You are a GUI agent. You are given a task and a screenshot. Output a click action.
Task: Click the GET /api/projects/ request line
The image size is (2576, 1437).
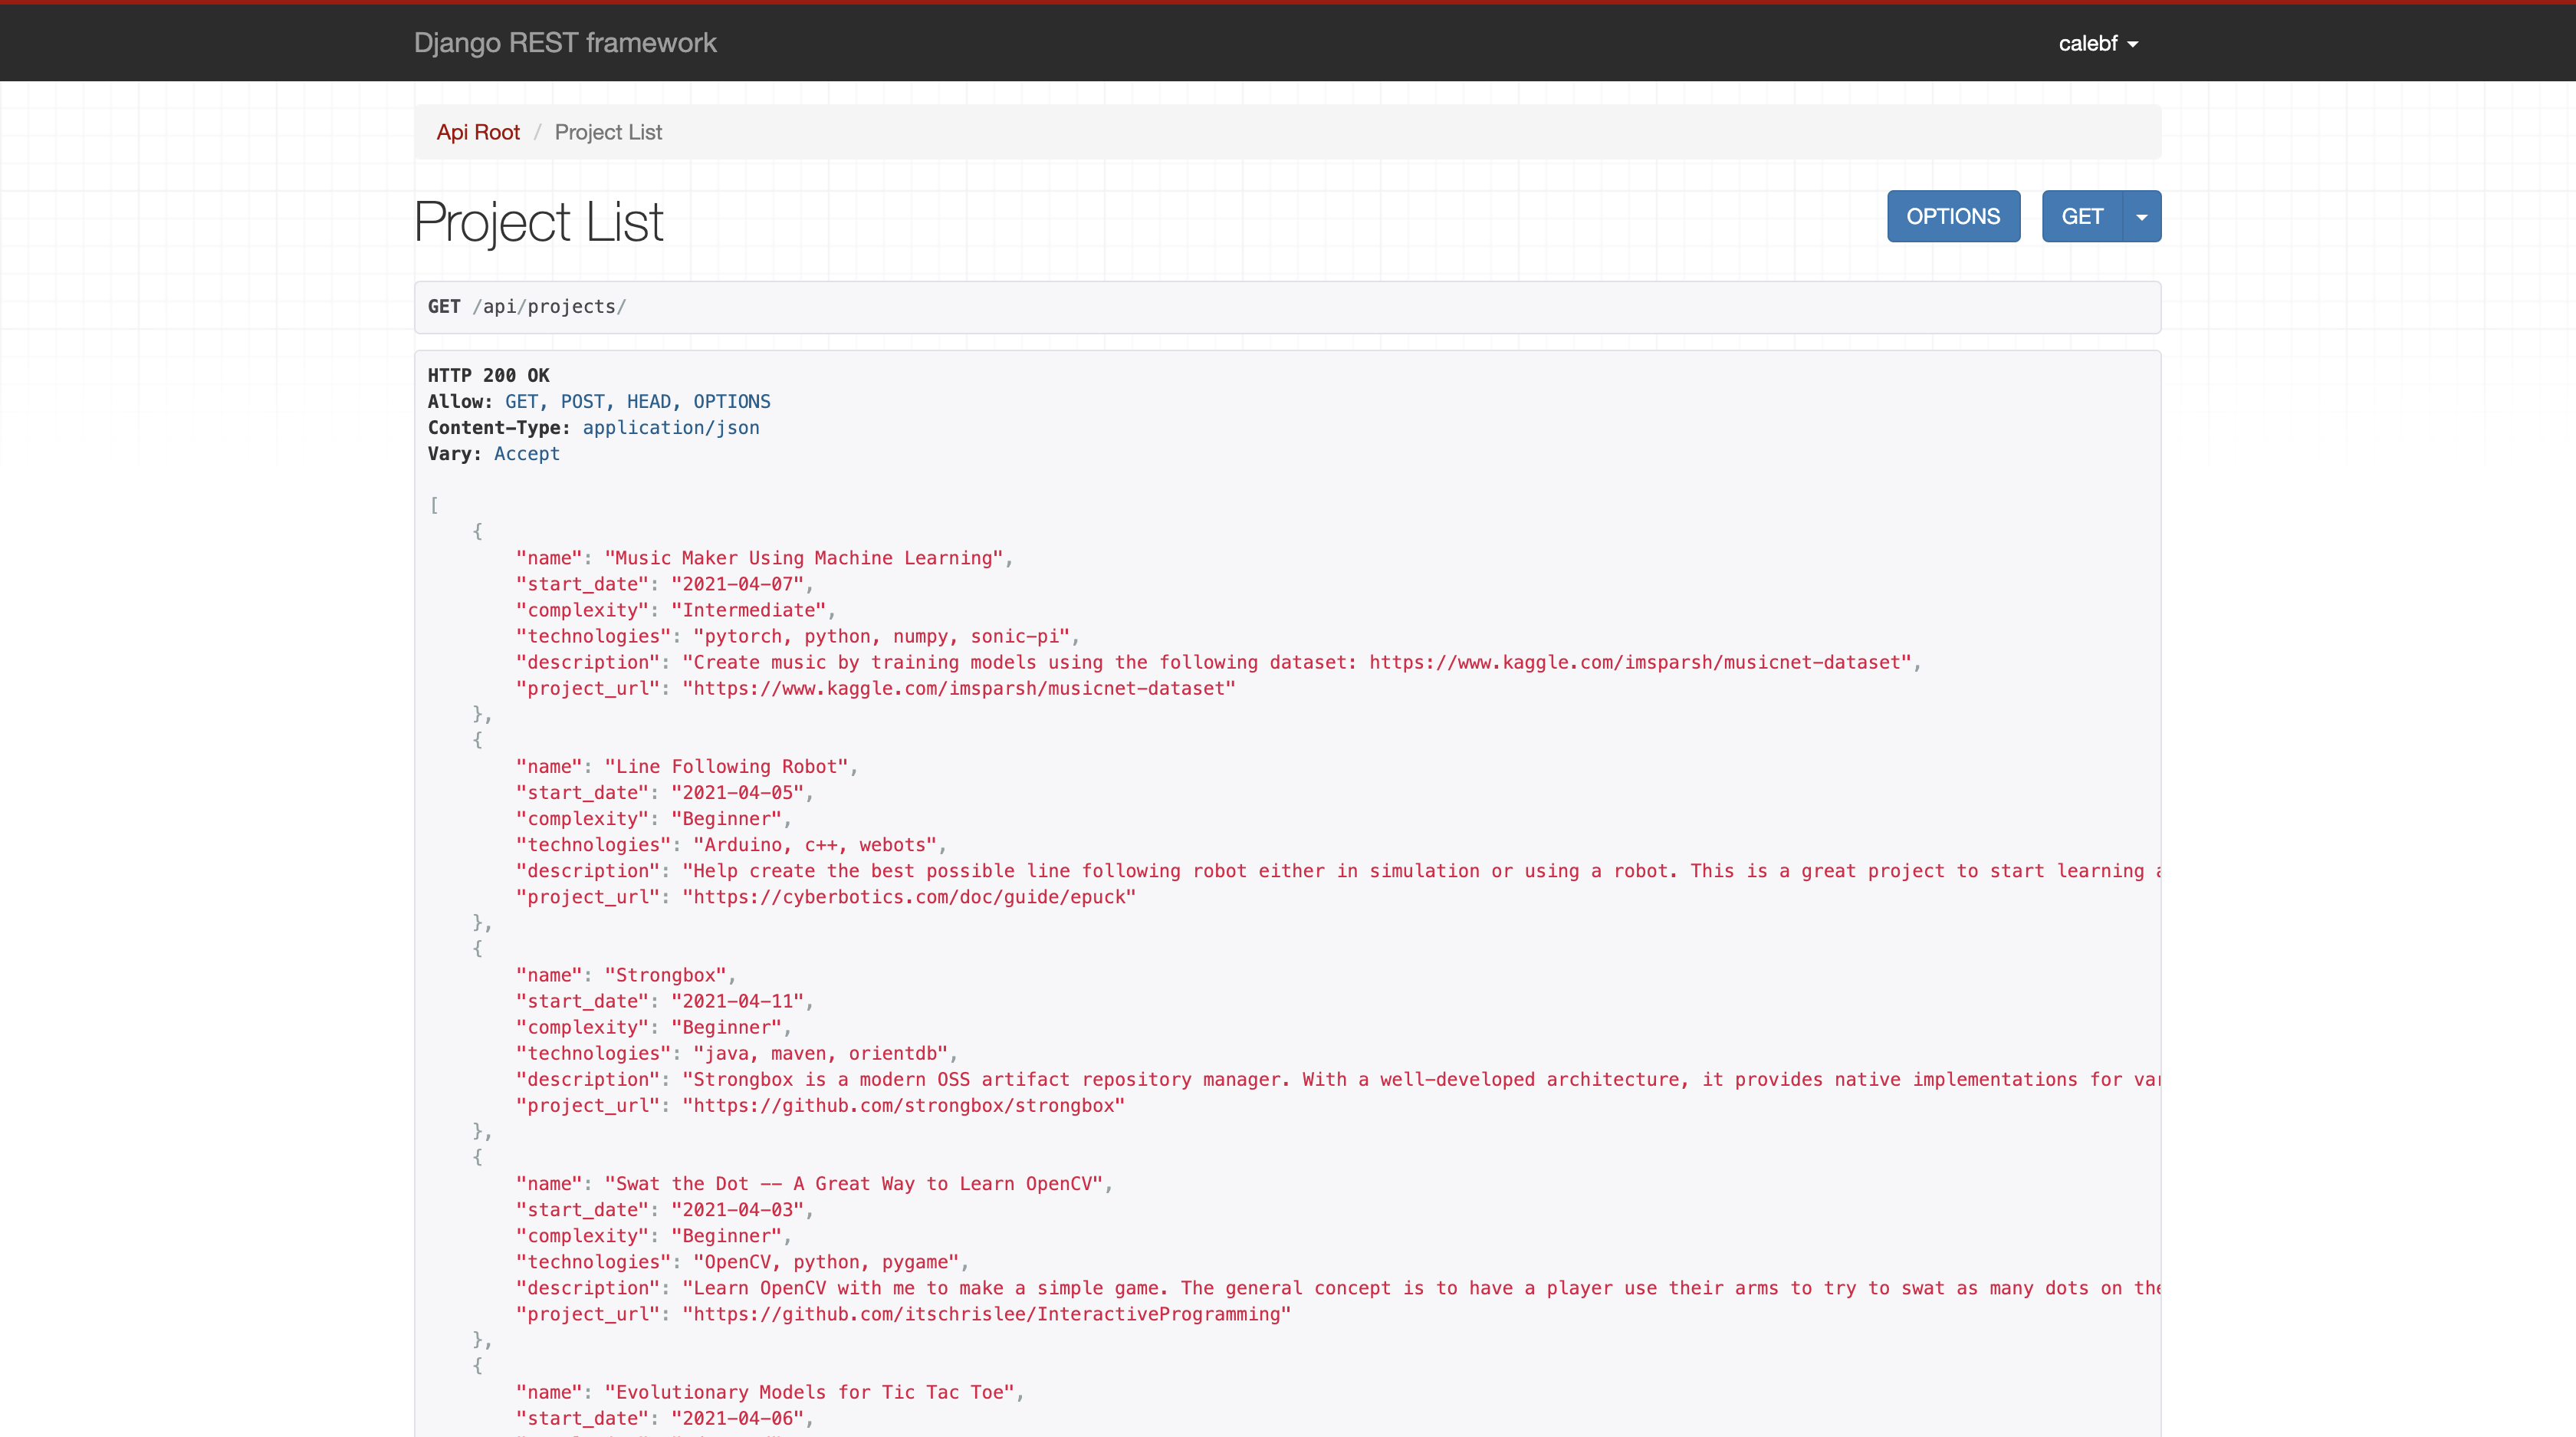pos(527,307)
